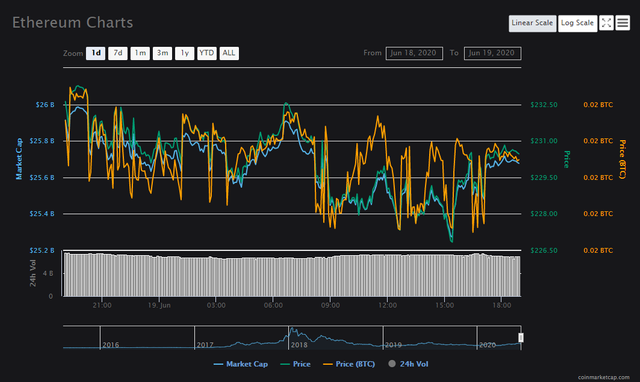Click the Ethereum Charts title
The width and height of the screenshot is (640, 382).
pyautogui.click(x=73, y=22)
